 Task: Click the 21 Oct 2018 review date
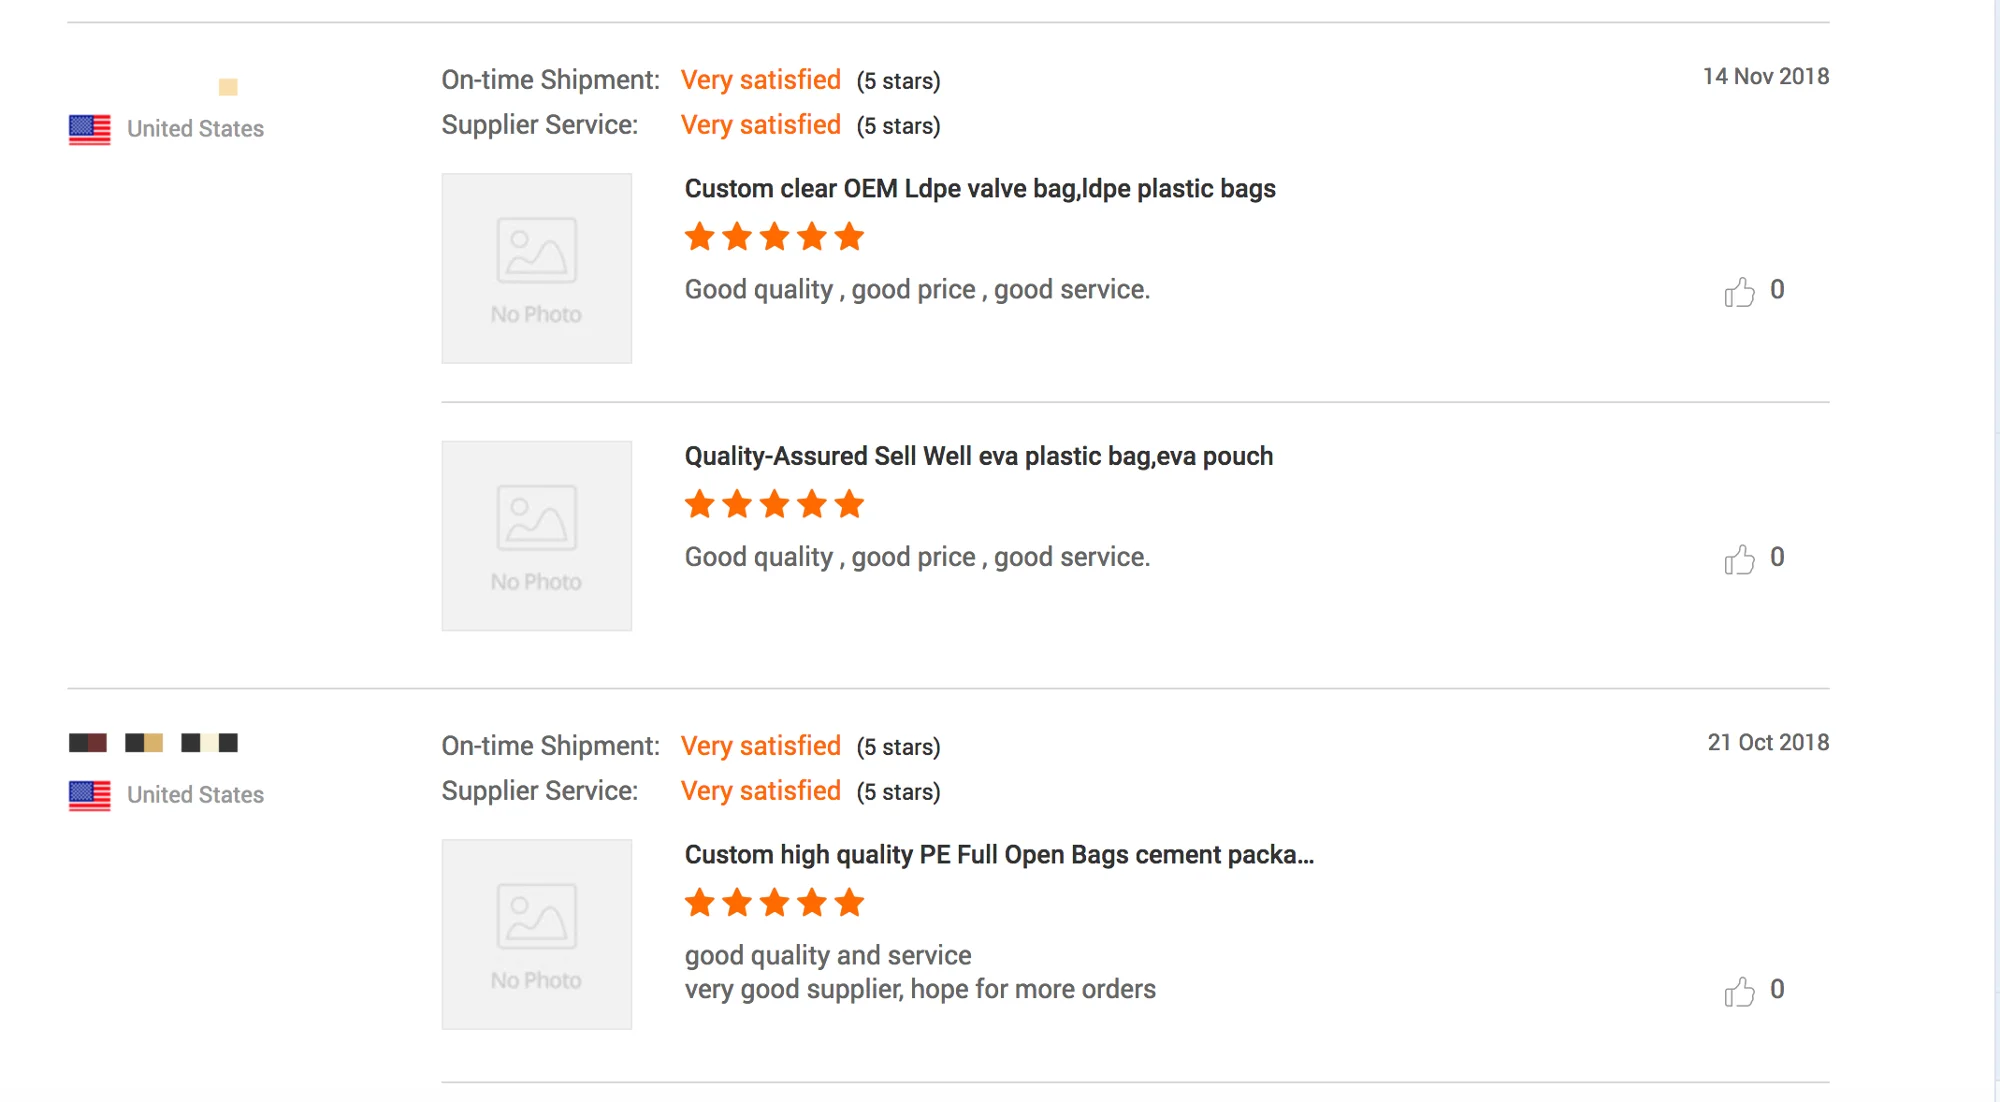click(x=1767, y=742)
